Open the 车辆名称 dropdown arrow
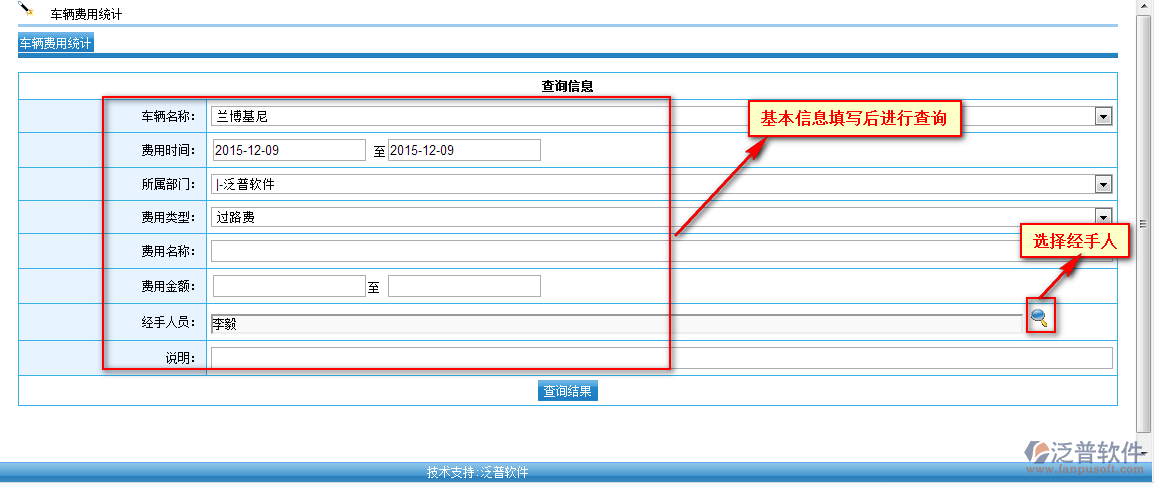Screen dimensions: 1154x485 [x=1103, y=116]
